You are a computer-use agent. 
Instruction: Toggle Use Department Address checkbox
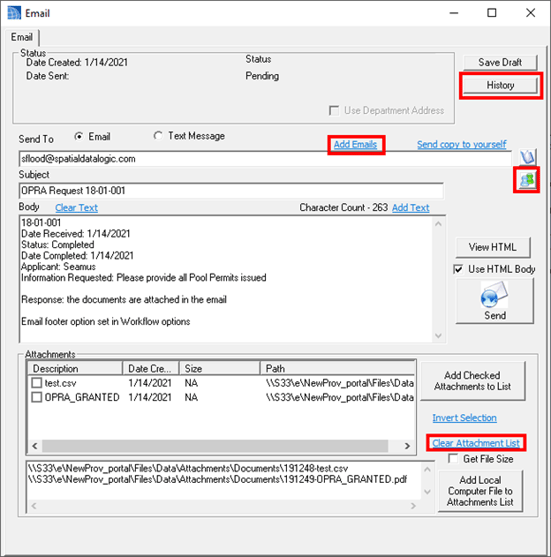pyautogui.click(x=334, y=110)
